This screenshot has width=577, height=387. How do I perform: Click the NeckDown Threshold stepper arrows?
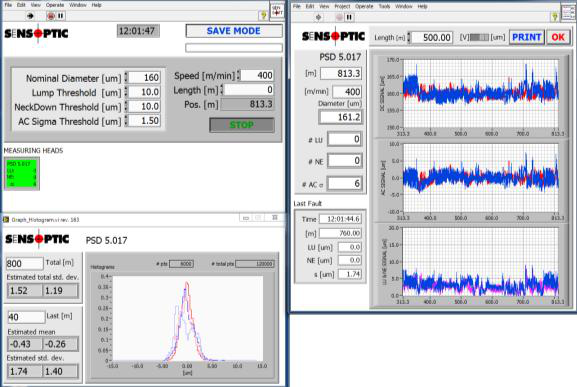[x=126, y=106]
